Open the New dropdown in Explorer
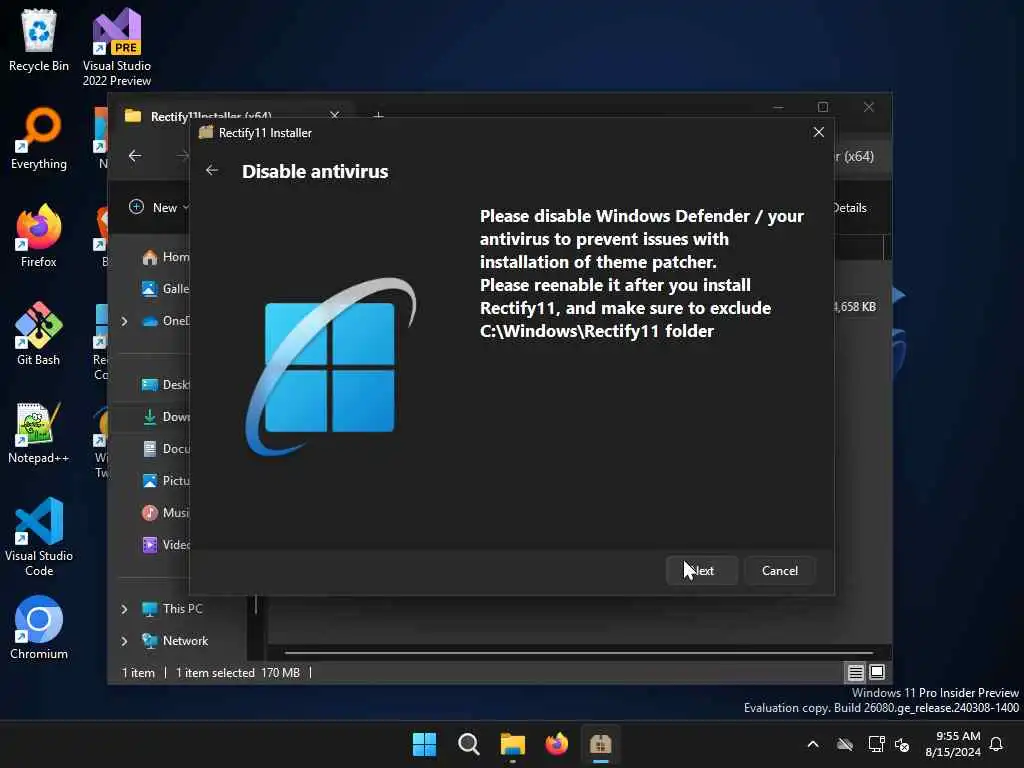 (159, 207)
